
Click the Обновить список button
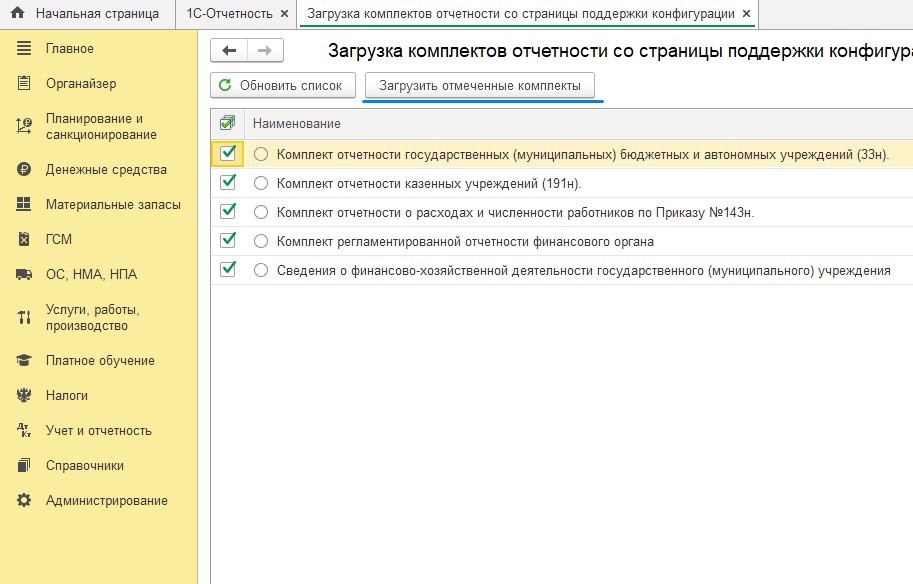pos(283,85)
